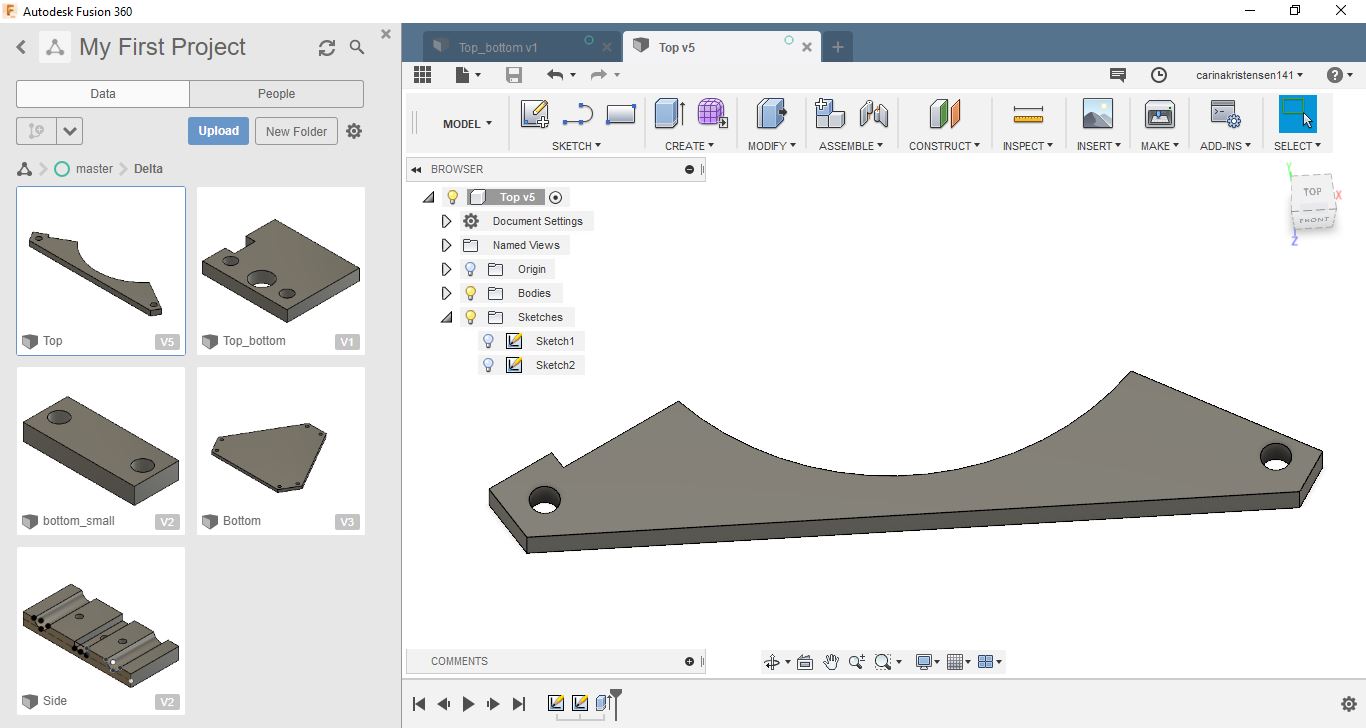Hide the Bodies folder with lightbulb

pos(471,293)
